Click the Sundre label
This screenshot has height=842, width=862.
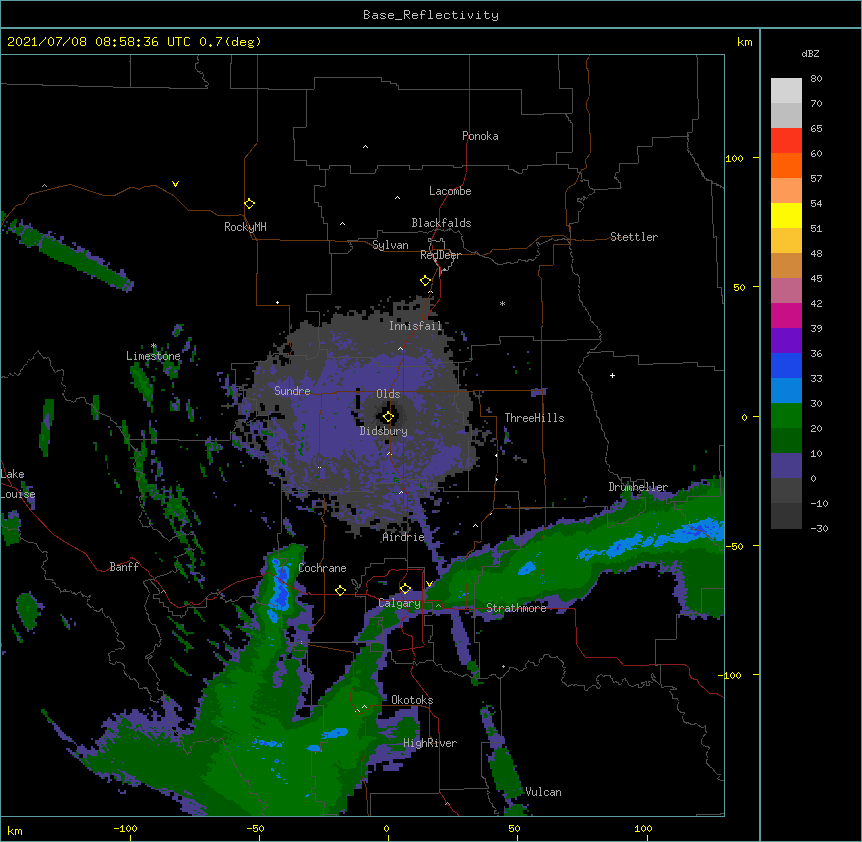(292, 391)
